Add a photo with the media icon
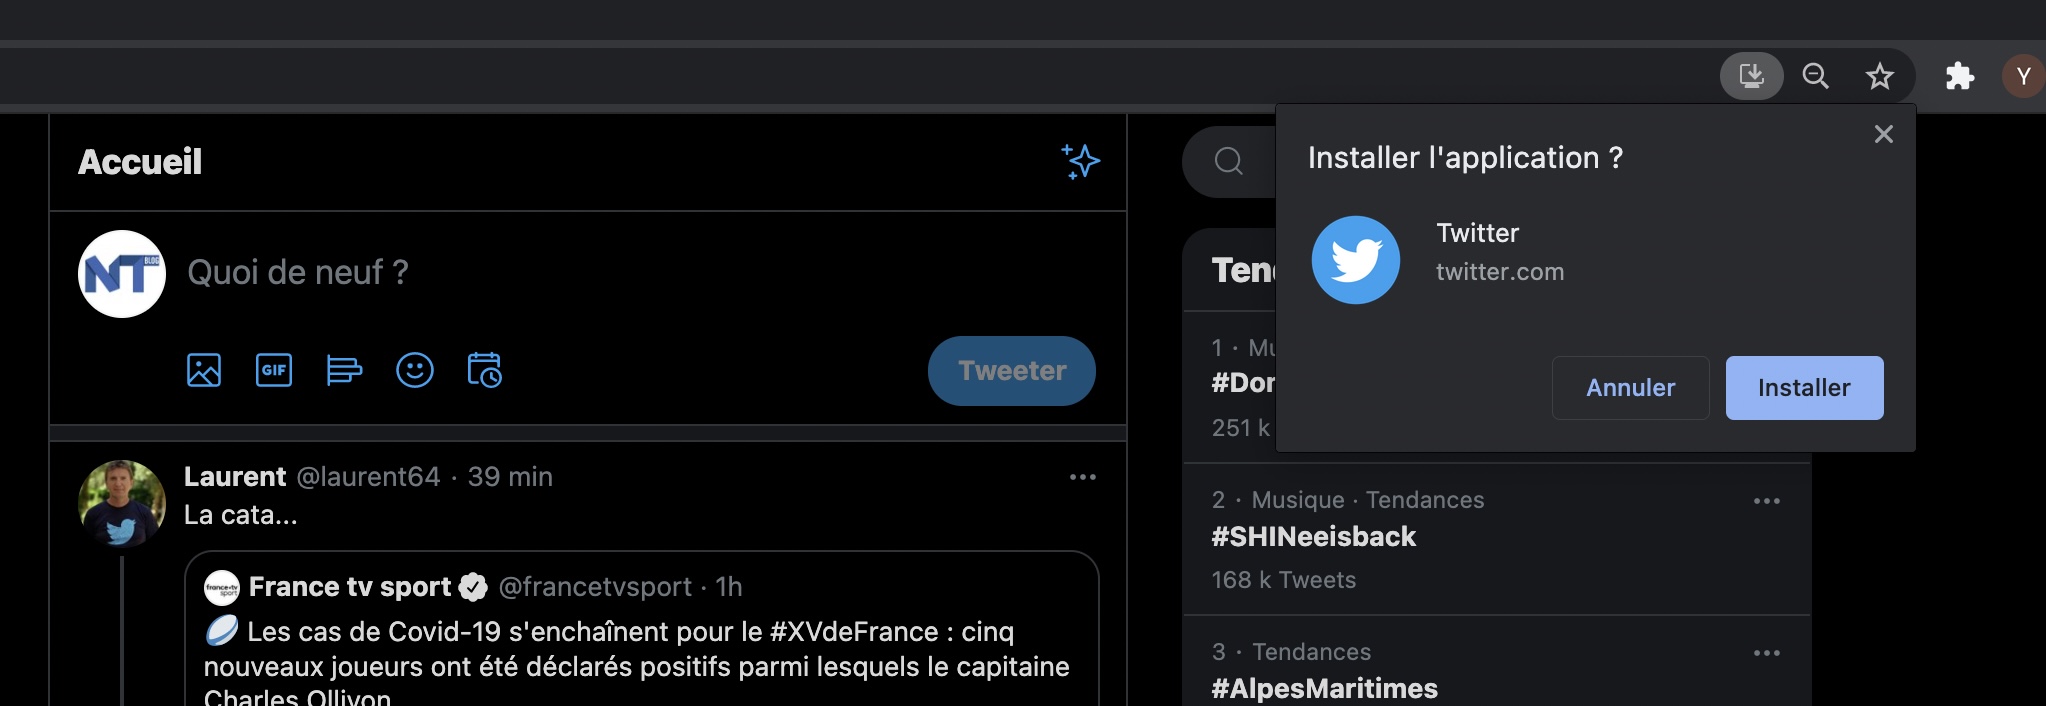 [204, 370]
